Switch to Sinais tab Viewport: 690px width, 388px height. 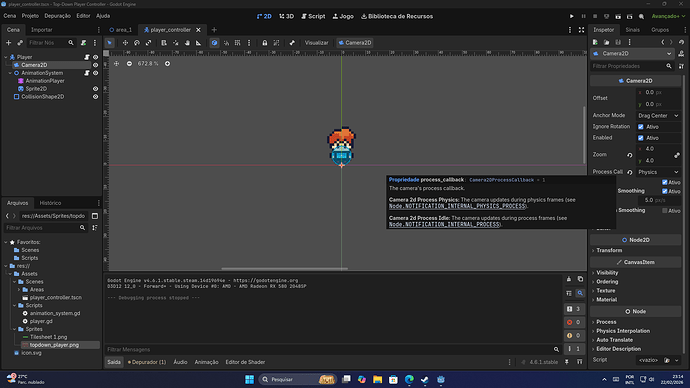click(x=632, y=30)
